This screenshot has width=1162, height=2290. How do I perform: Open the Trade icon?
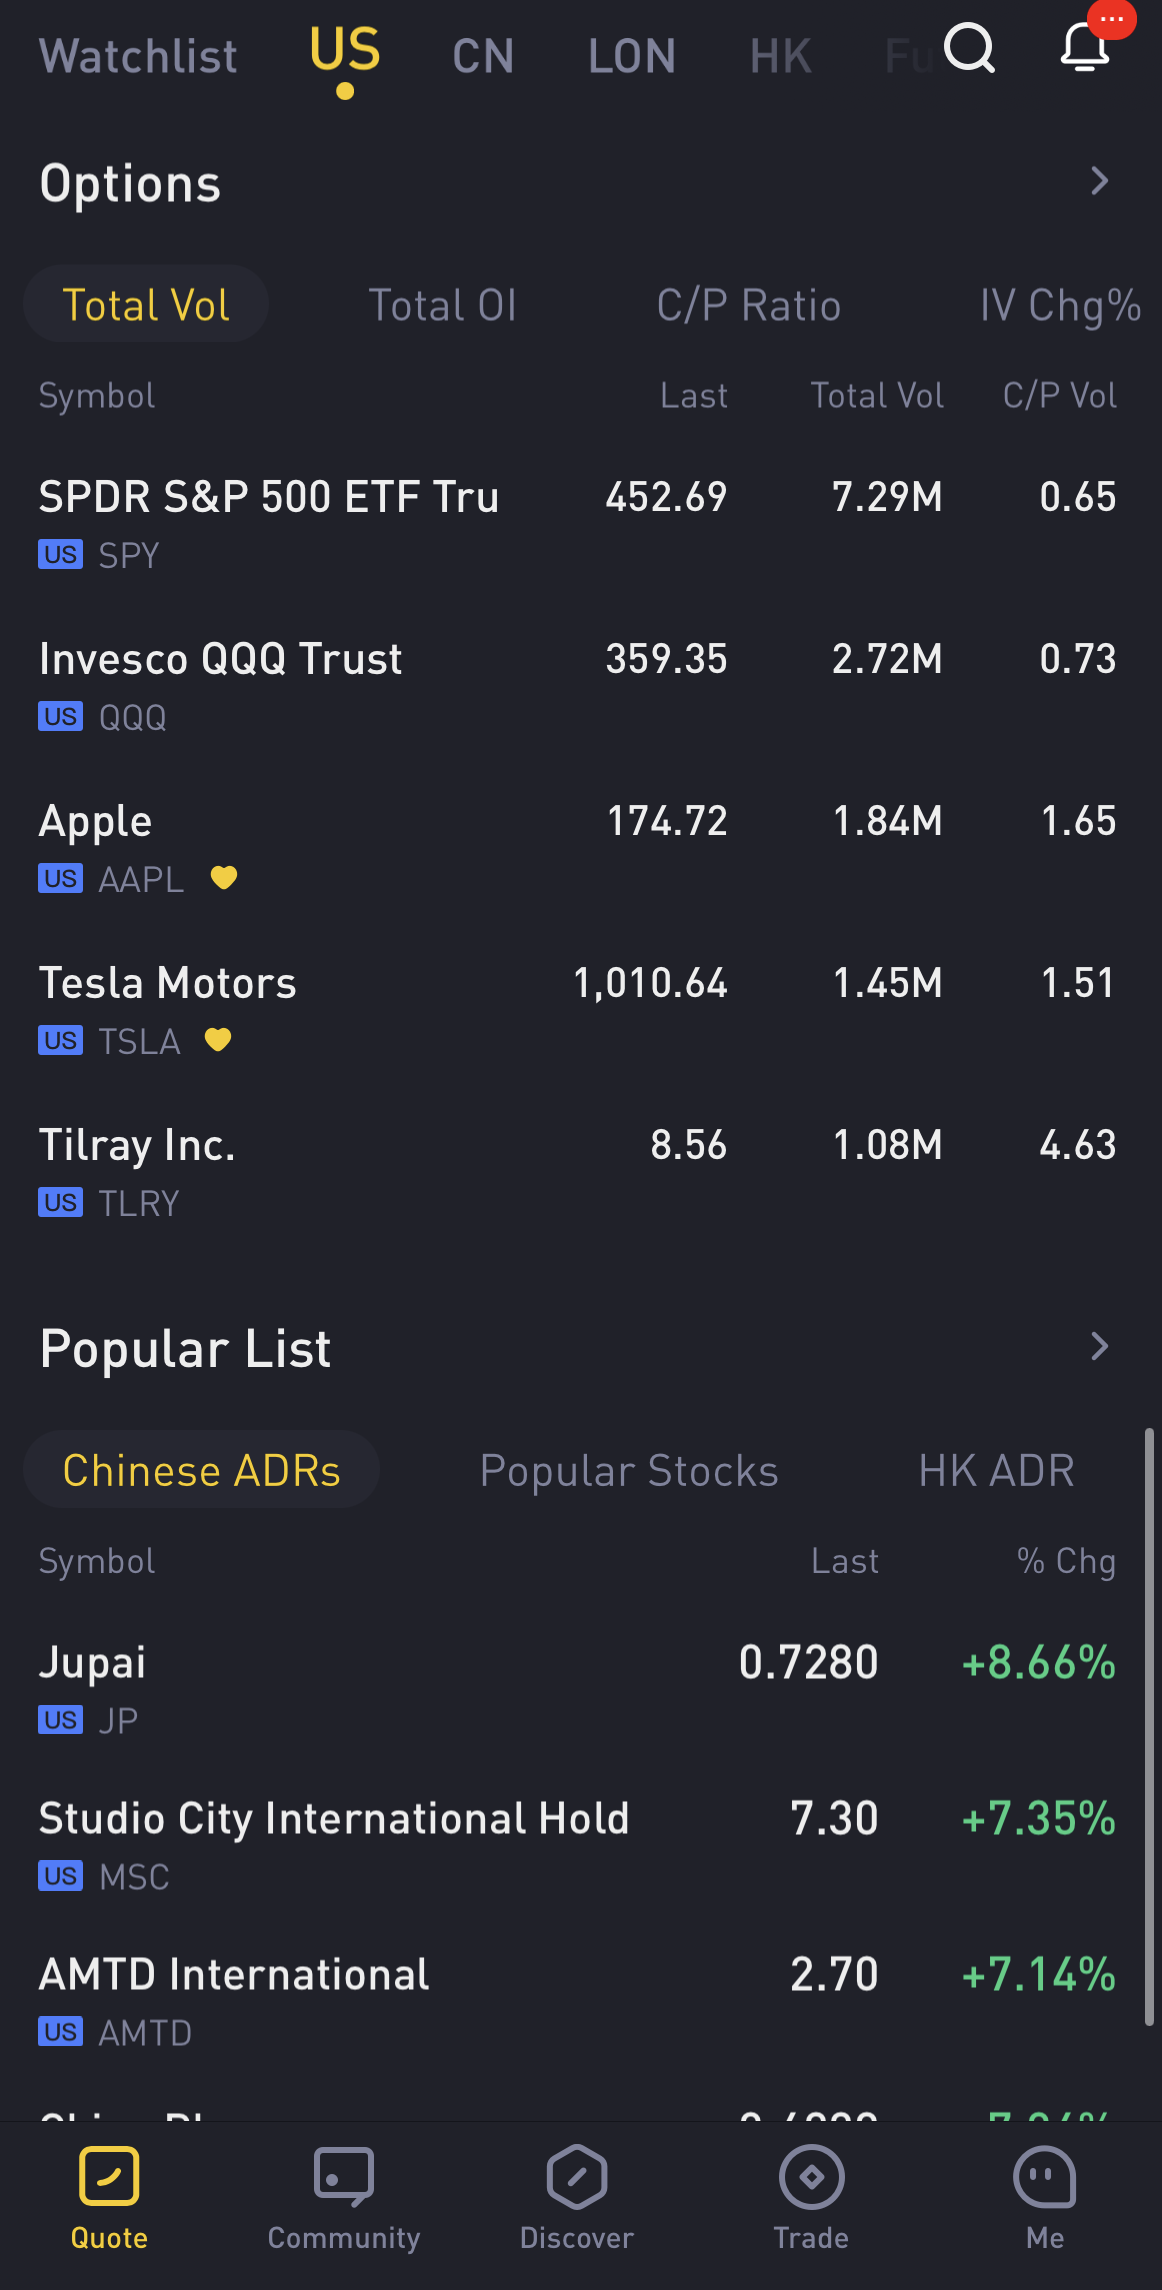[811, 2176]
